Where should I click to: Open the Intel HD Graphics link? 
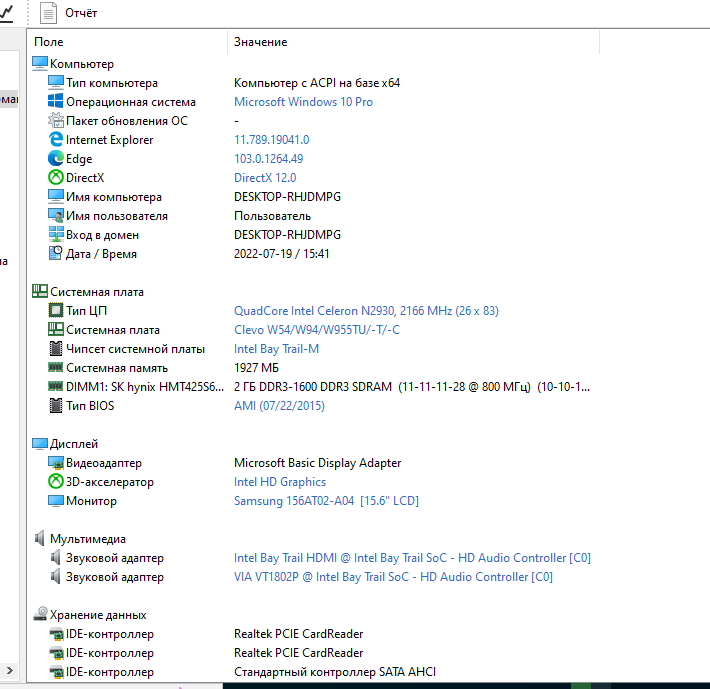click(280, 482)
